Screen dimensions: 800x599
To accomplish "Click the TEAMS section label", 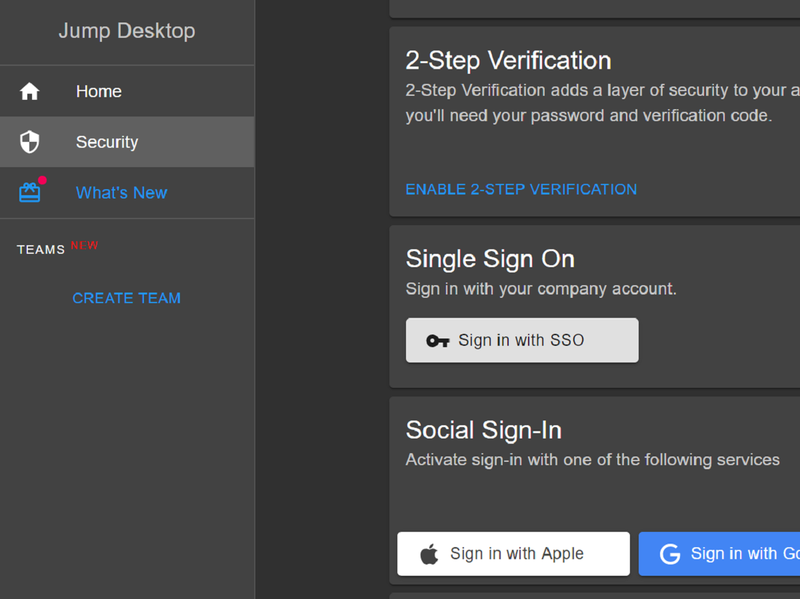I will click(x=41, y=250).
